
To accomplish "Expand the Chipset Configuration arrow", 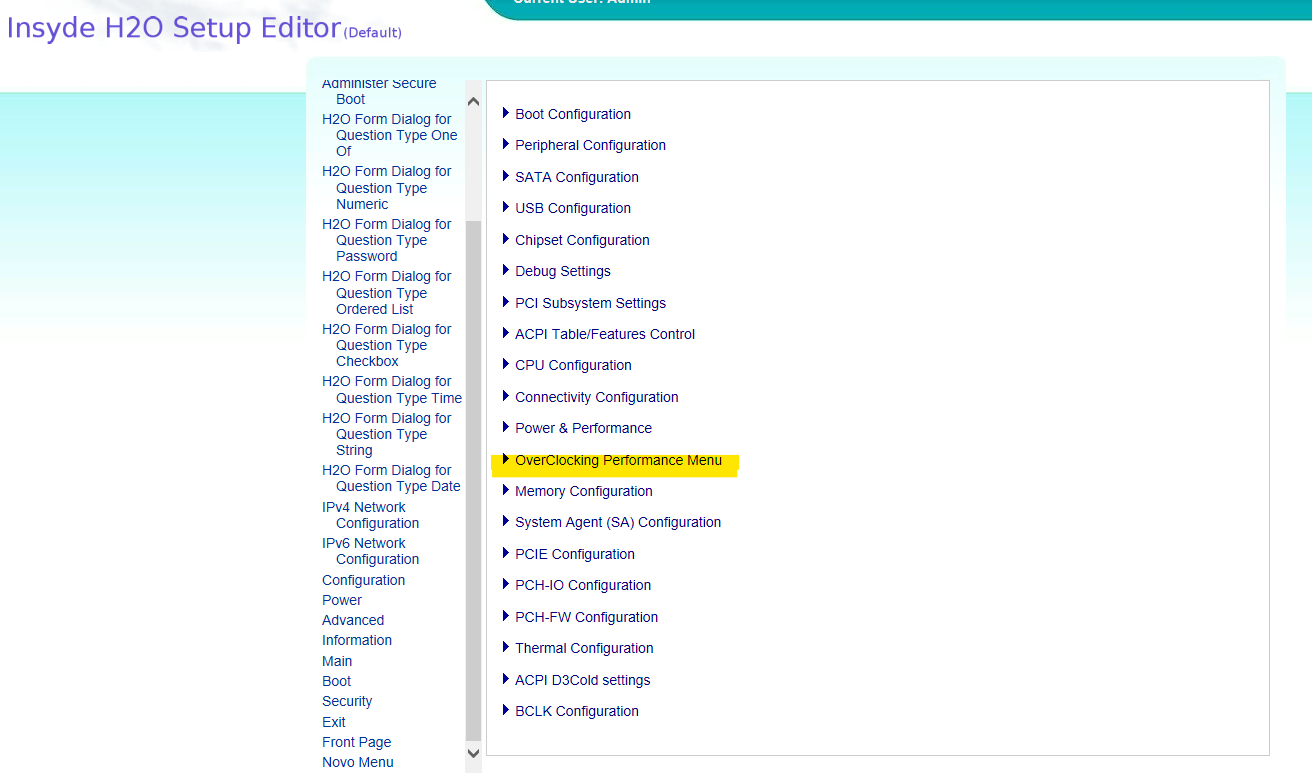I will 506,239.
